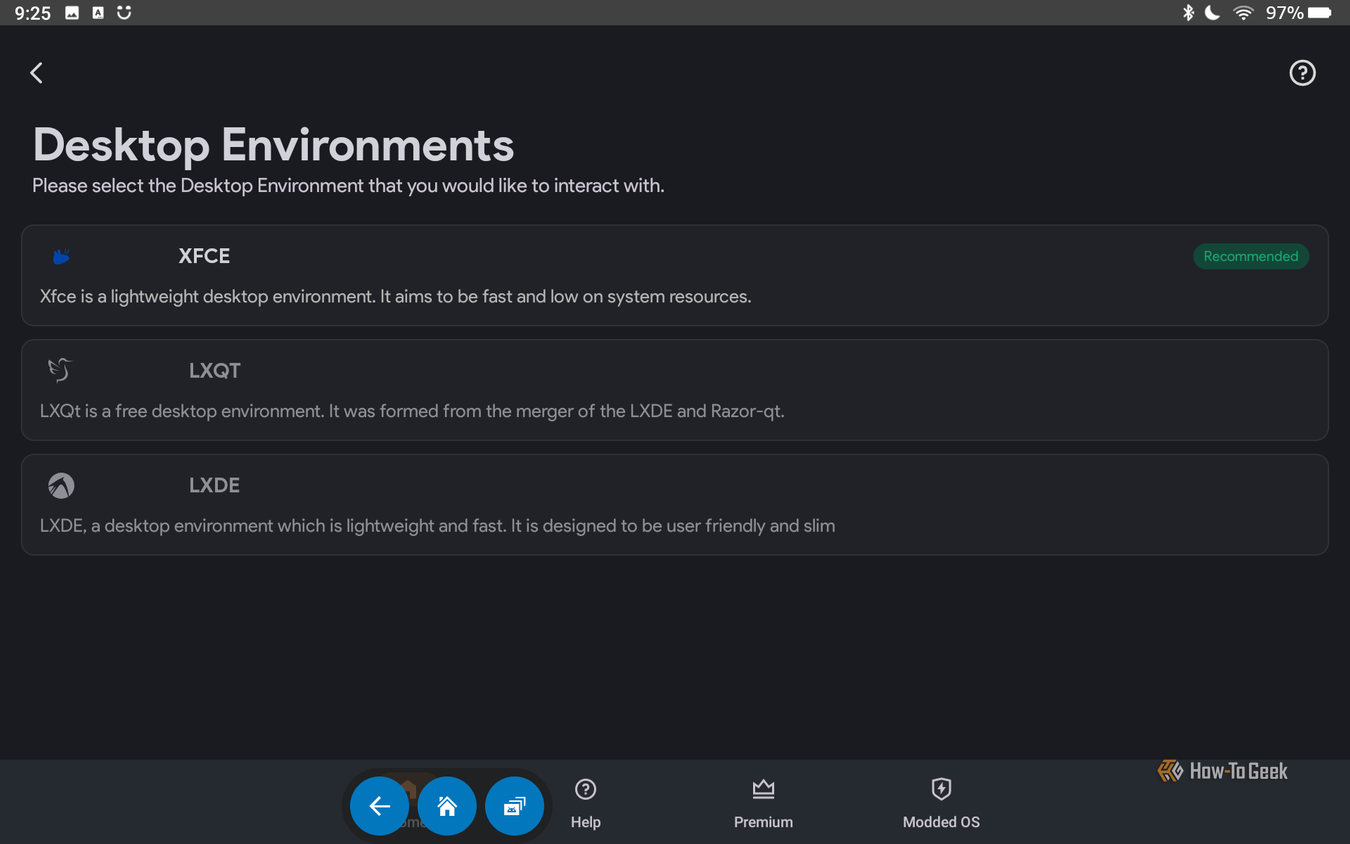This screenshot has width=1350, height=844.
Task: Tap the blue floating back arrow button
Action: (379, 805)
